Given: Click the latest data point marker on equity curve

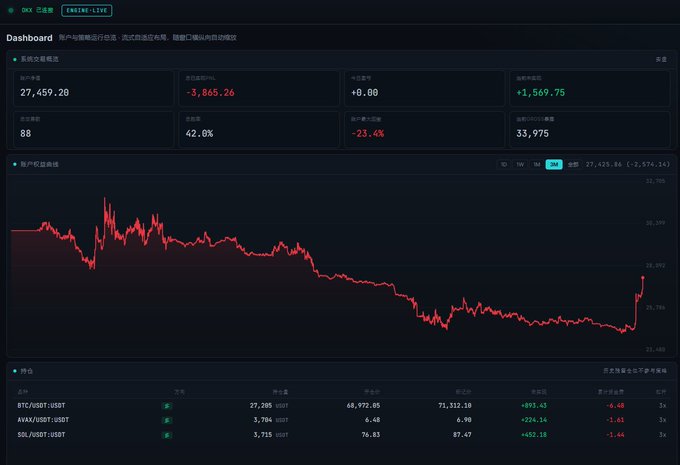Looking at the screenshot, I should click(643, 277).
